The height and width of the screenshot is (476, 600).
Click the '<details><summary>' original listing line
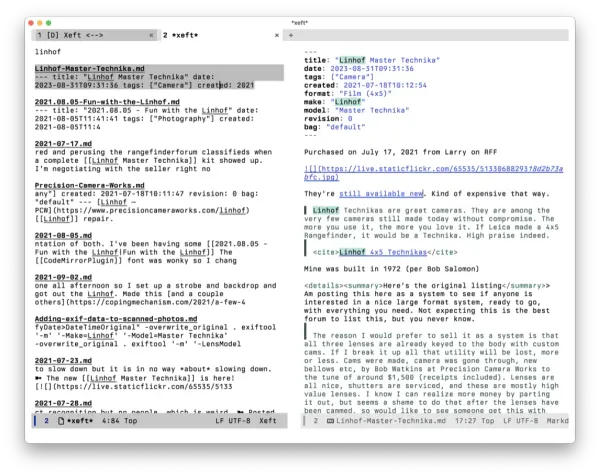pos(427,285)
